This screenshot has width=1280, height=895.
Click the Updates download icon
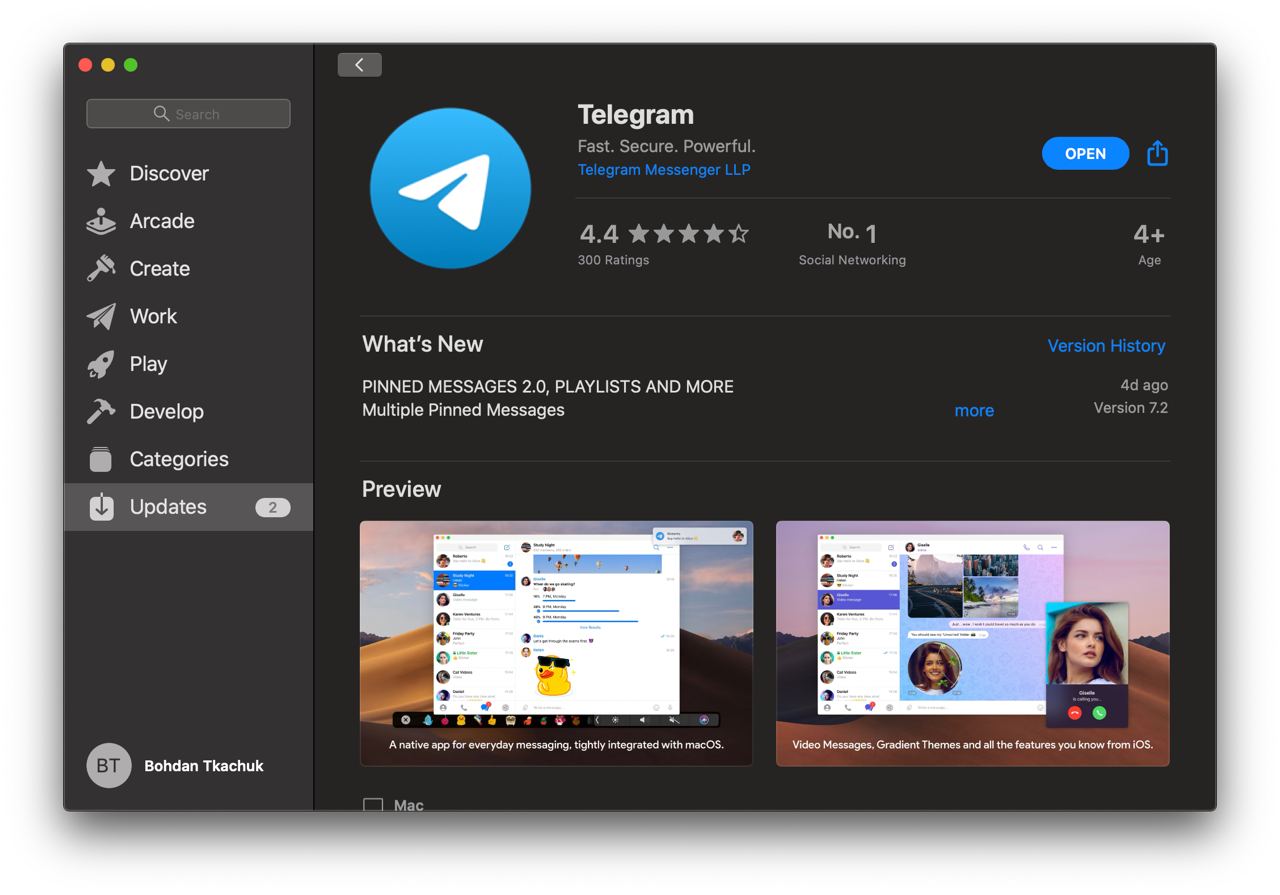click(x=101, y=507)
